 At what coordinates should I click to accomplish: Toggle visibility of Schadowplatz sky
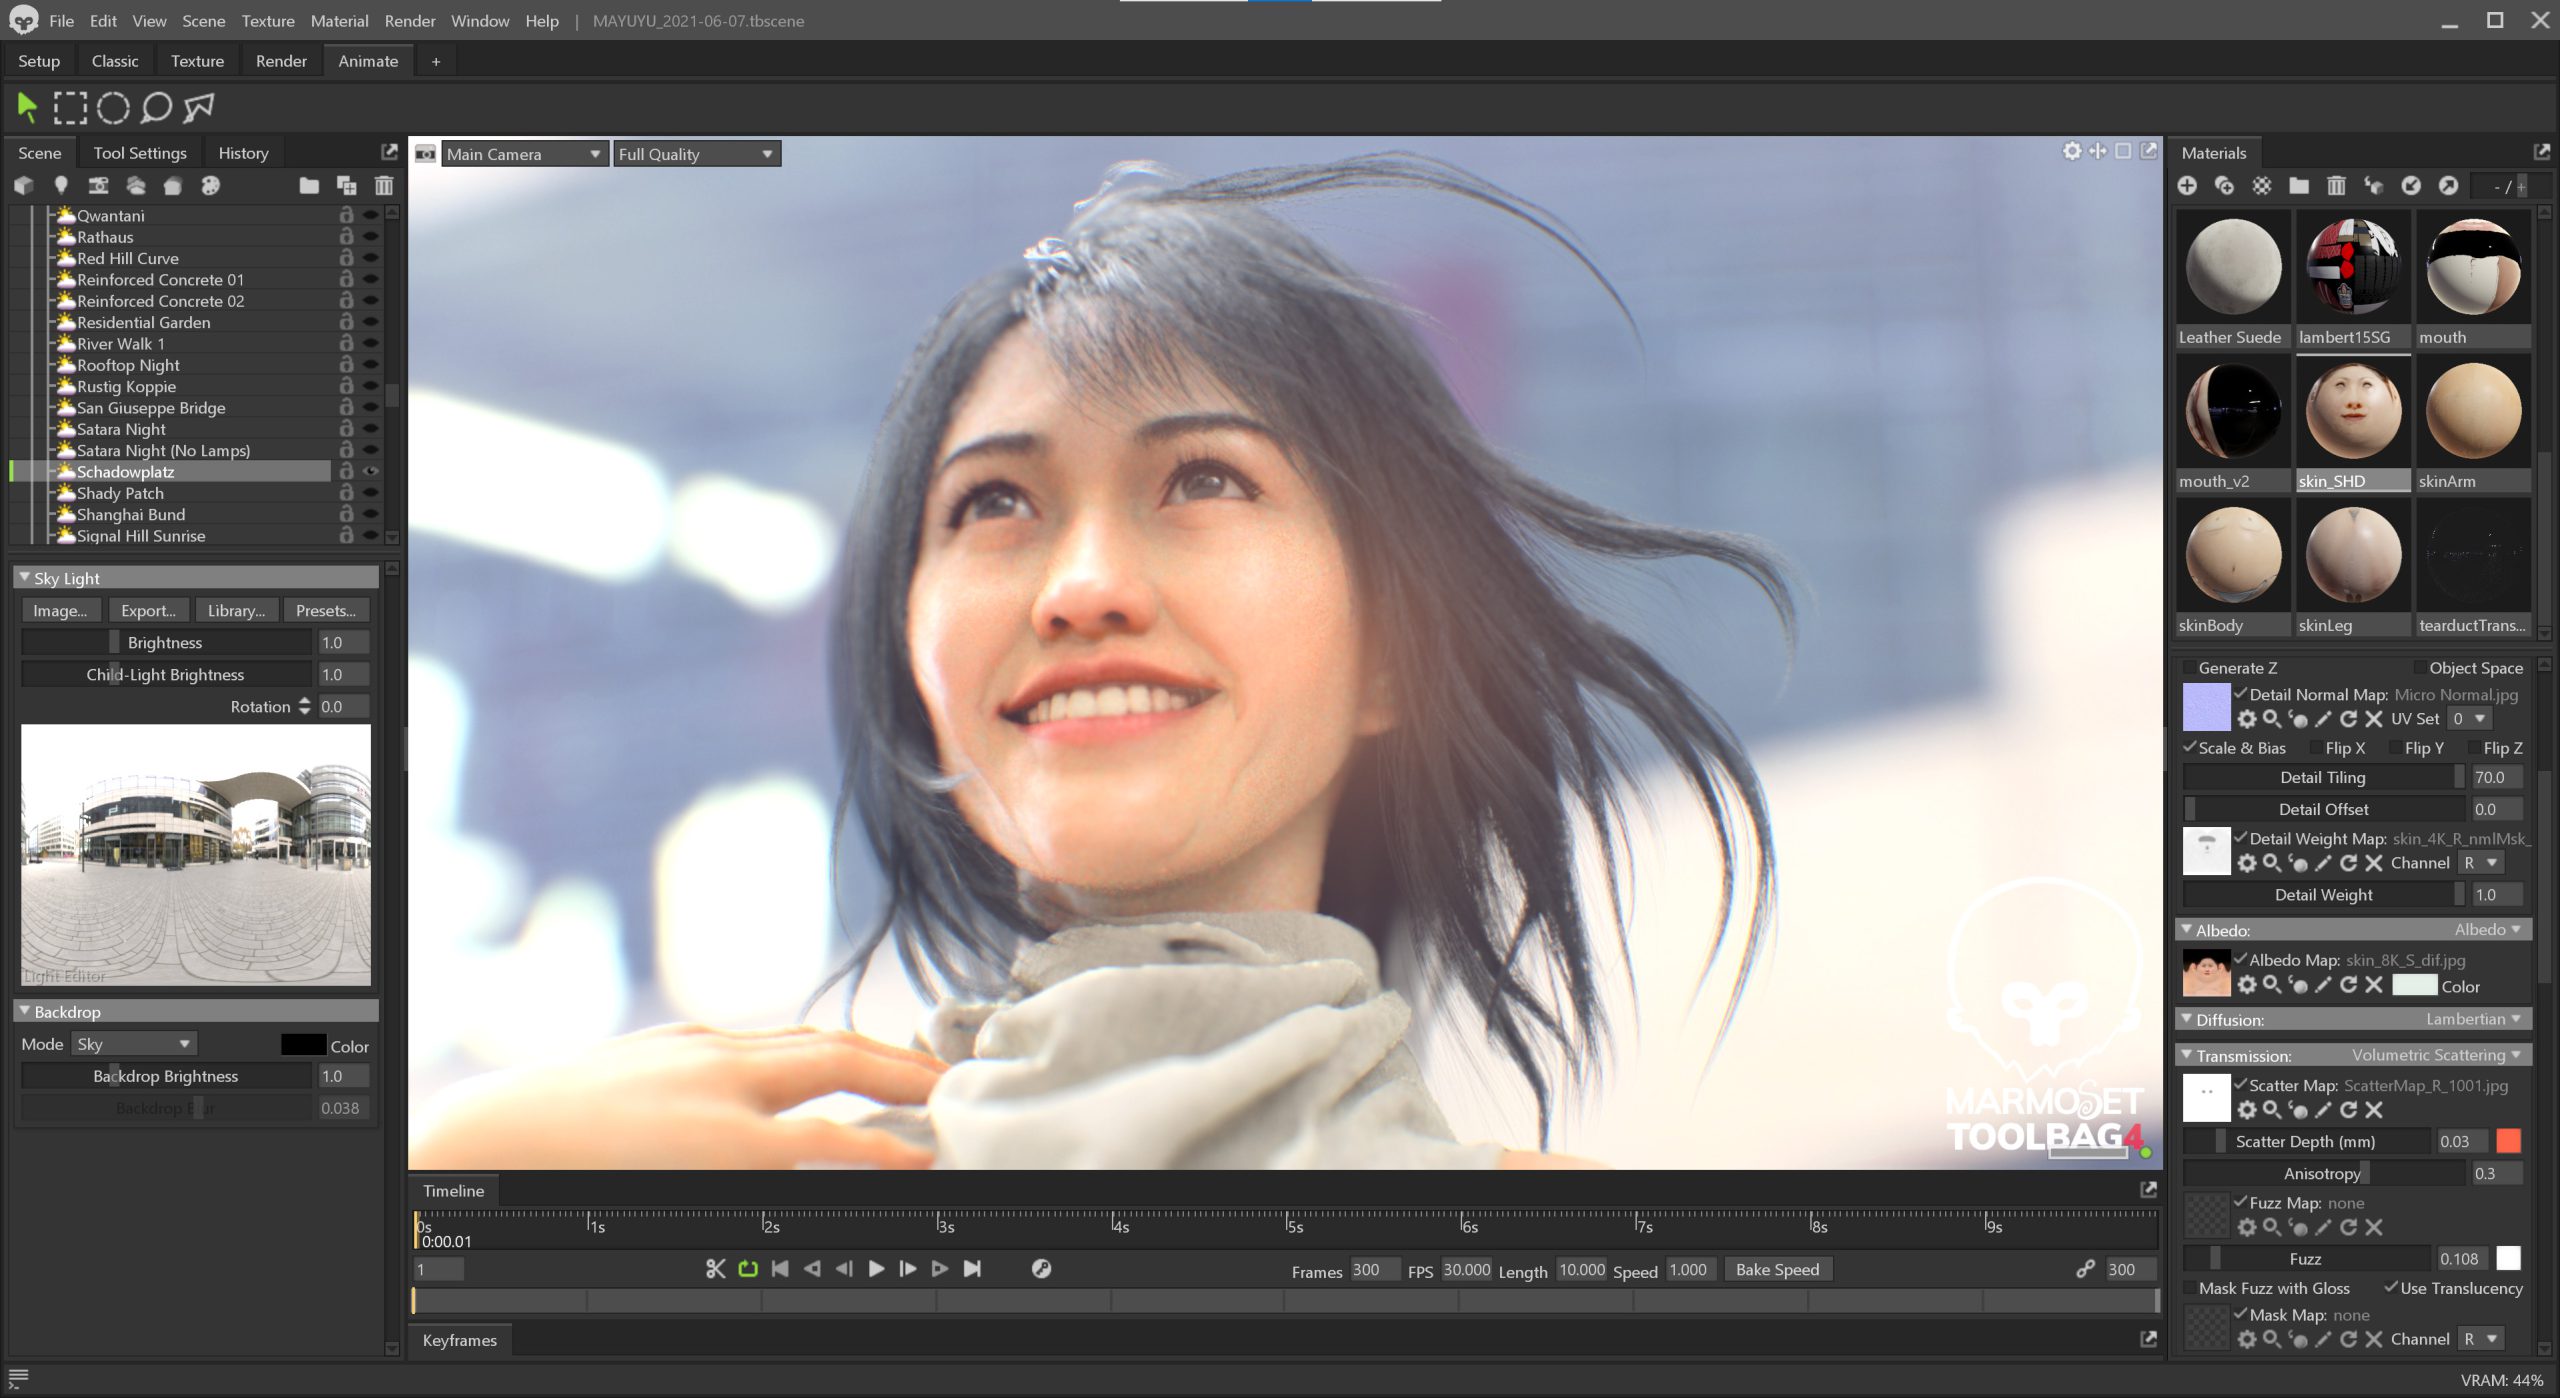click(x=371, y=472)
